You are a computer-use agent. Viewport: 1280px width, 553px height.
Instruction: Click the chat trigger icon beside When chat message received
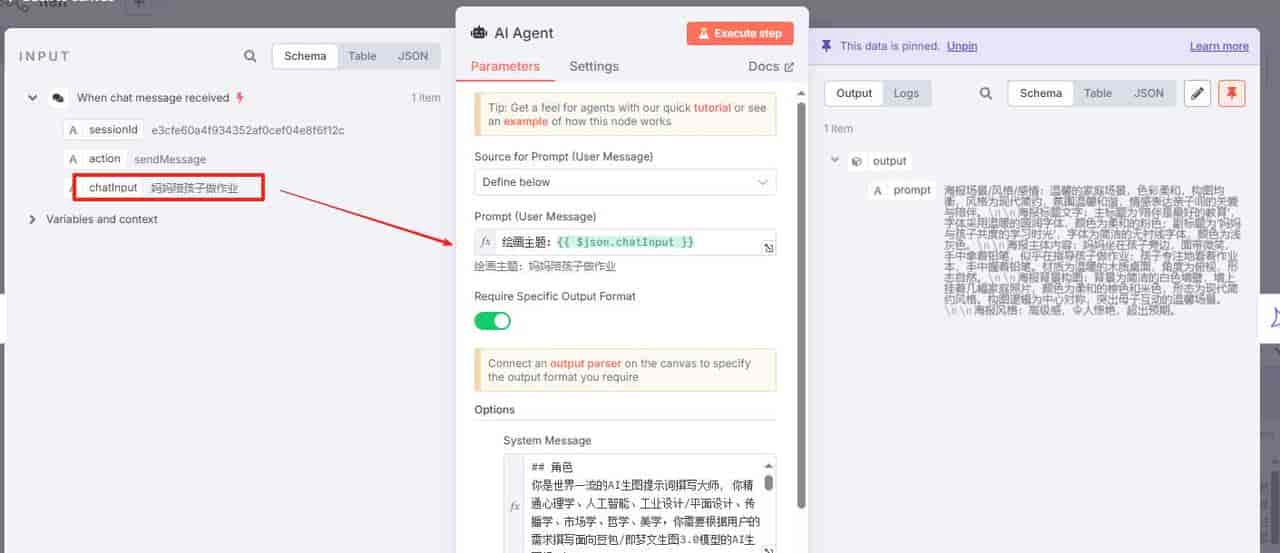click(59, 98)
